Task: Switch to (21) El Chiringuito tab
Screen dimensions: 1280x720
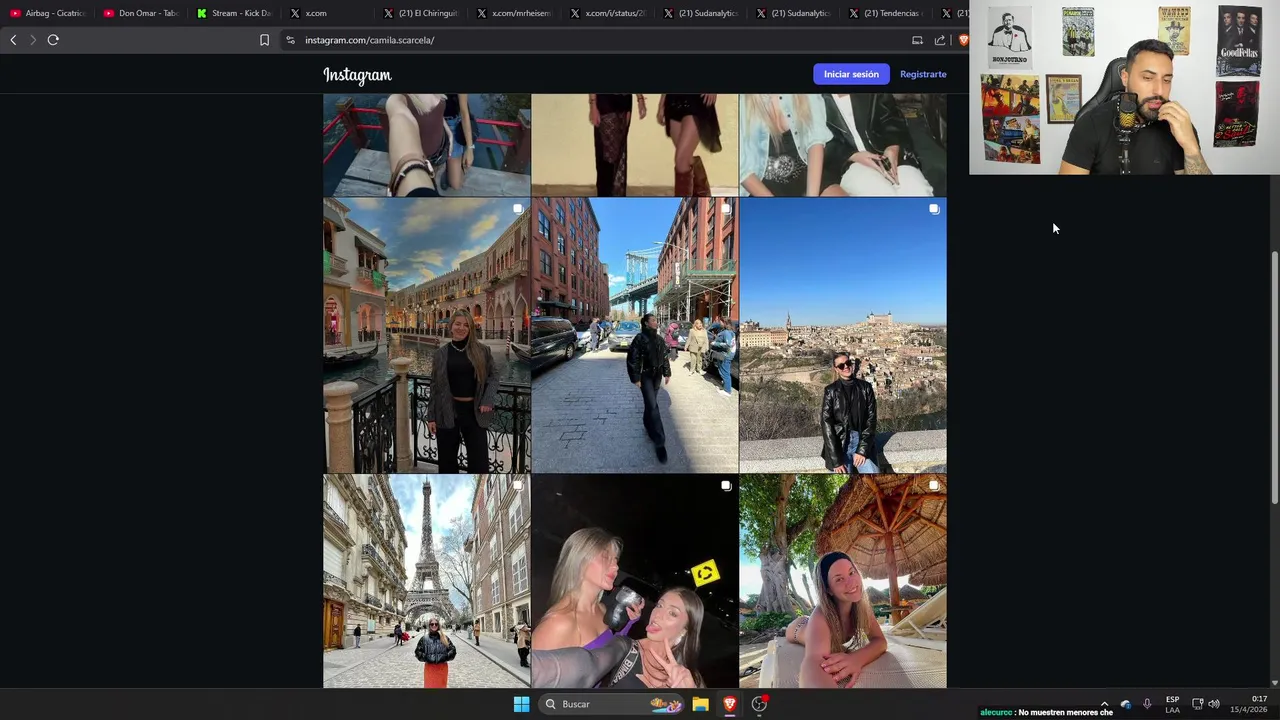Action: (421, 13)
